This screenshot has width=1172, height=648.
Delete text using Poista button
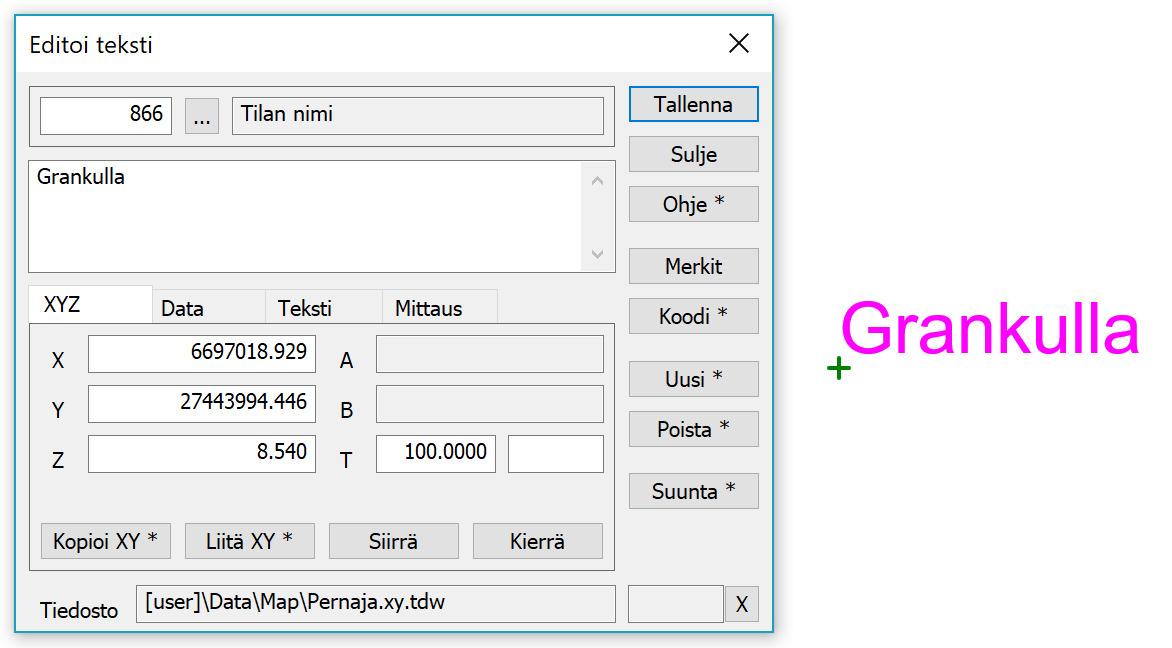click(x=693, y=429)
